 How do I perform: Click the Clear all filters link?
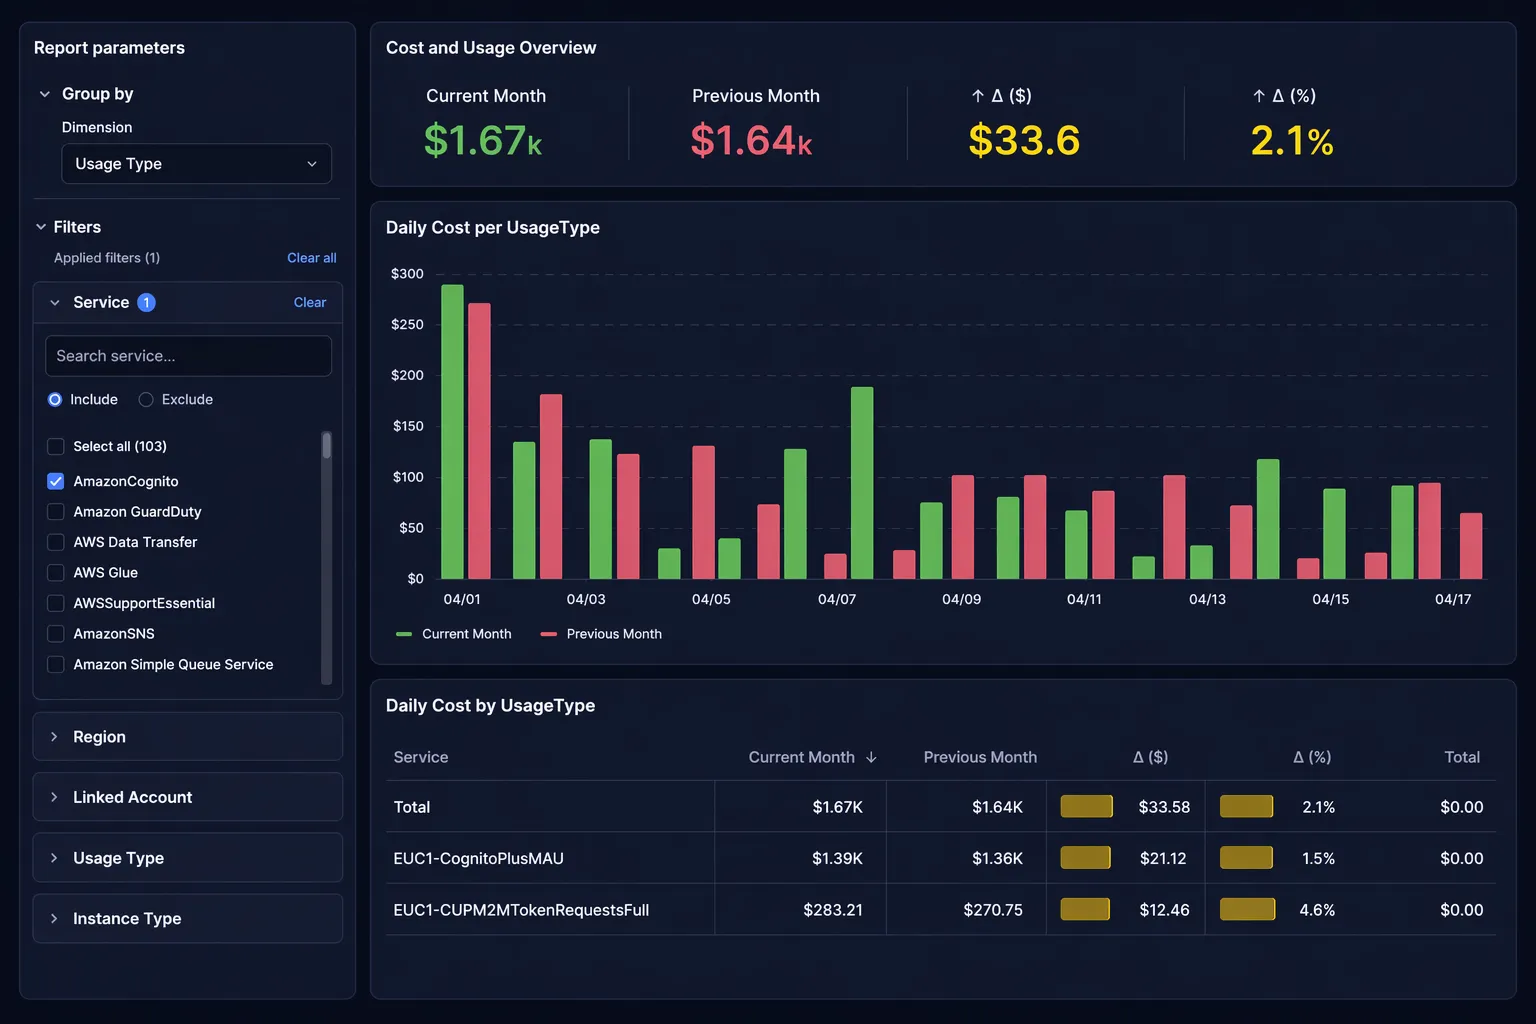[311, 258]
